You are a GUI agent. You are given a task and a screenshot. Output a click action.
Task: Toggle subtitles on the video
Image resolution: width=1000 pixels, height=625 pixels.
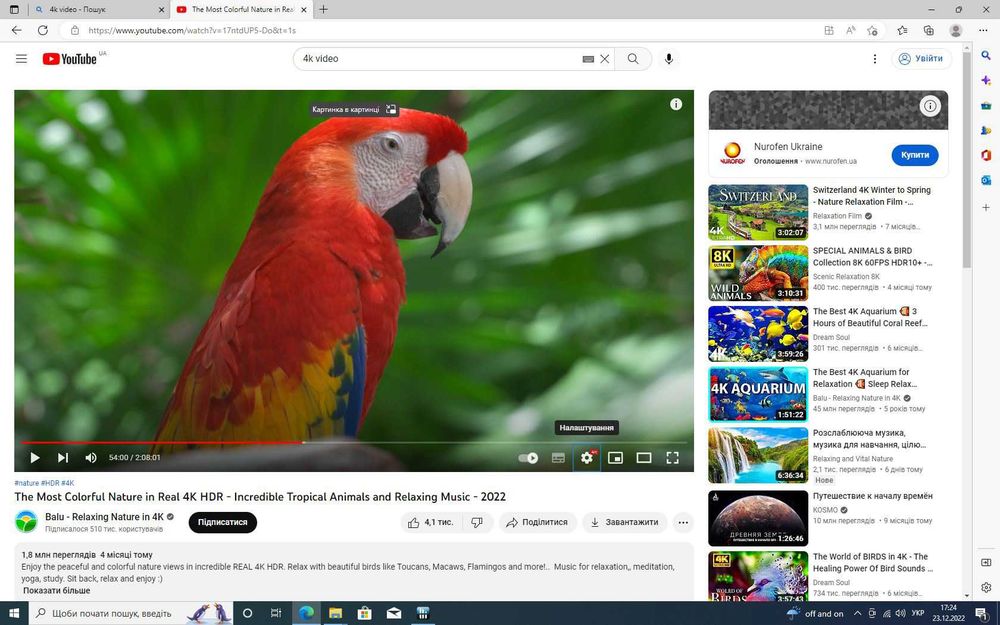pos(558,458)
